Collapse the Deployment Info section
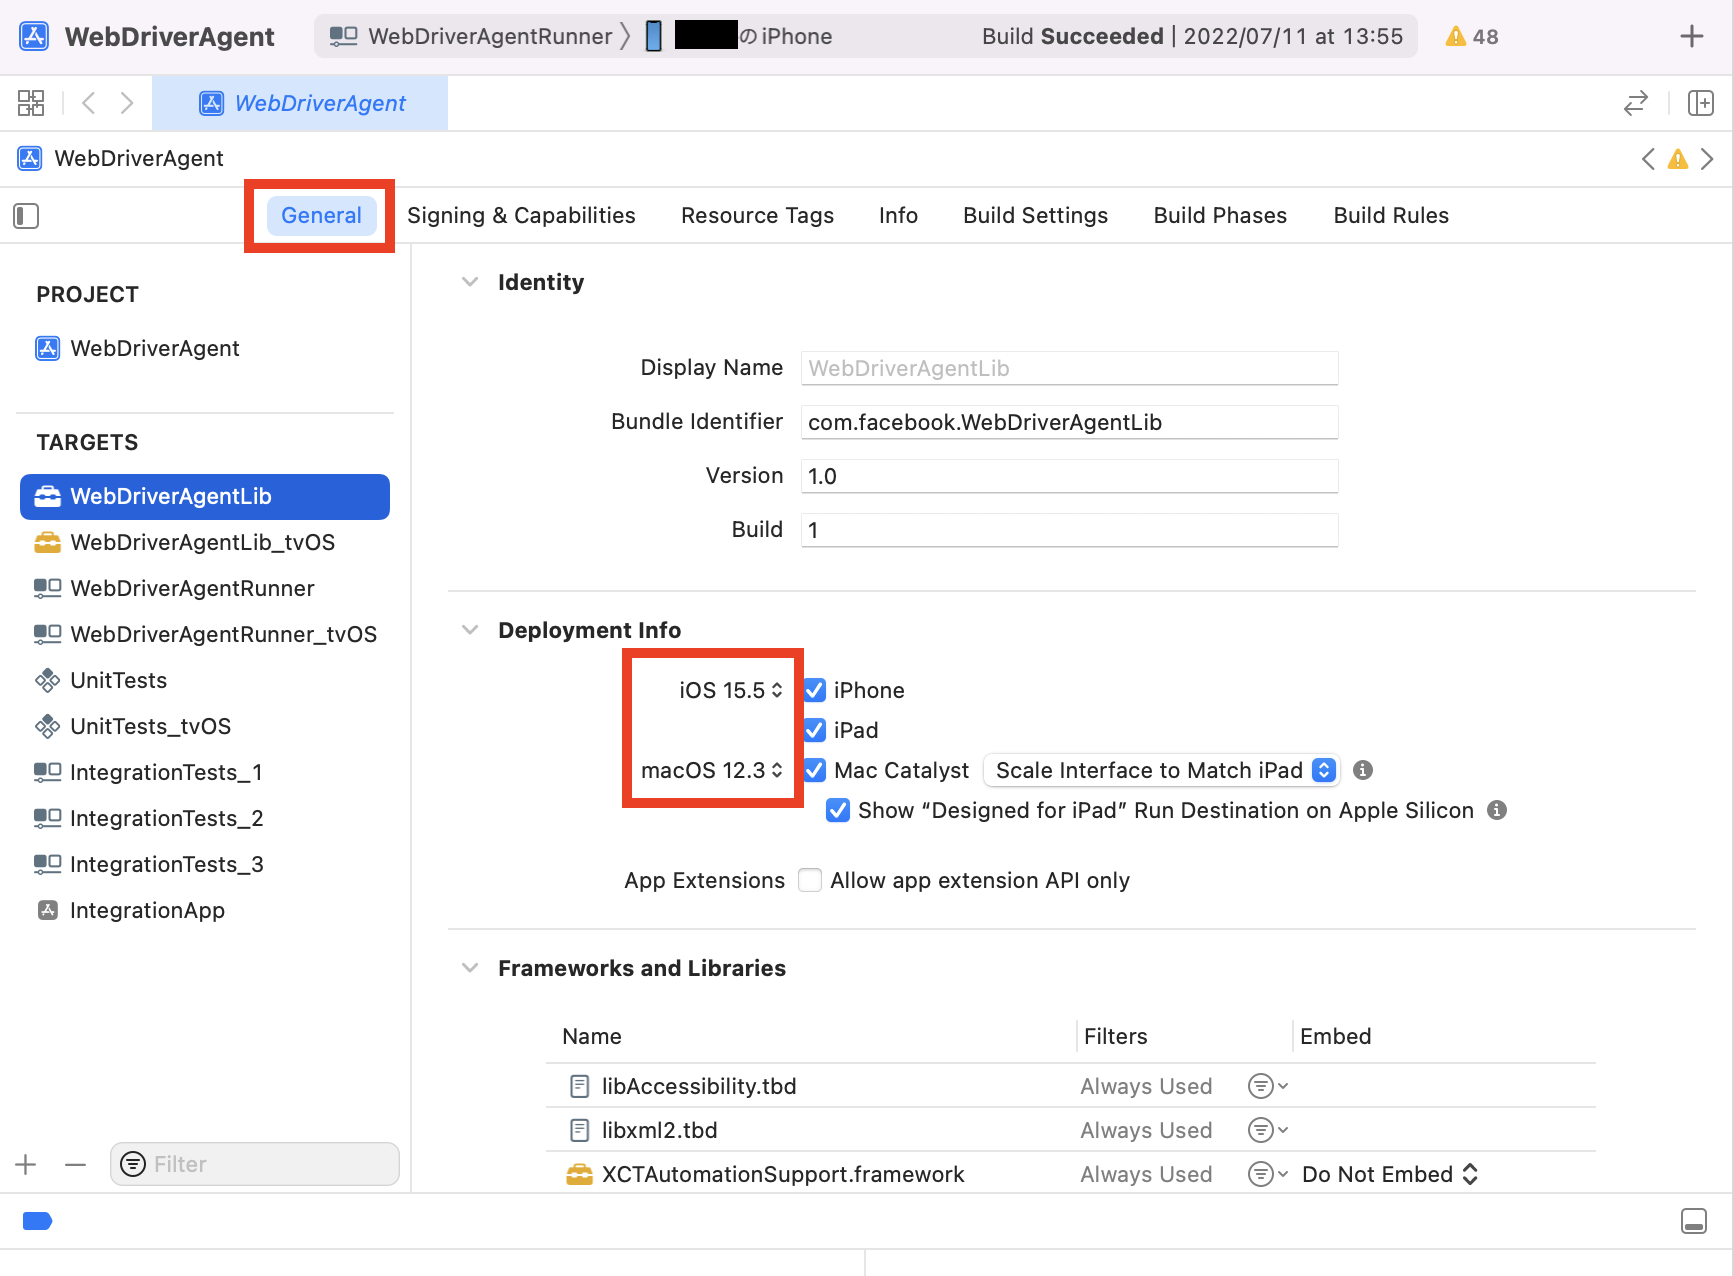This screenshot has width=1734, height=1276. [x=470, y=630]
